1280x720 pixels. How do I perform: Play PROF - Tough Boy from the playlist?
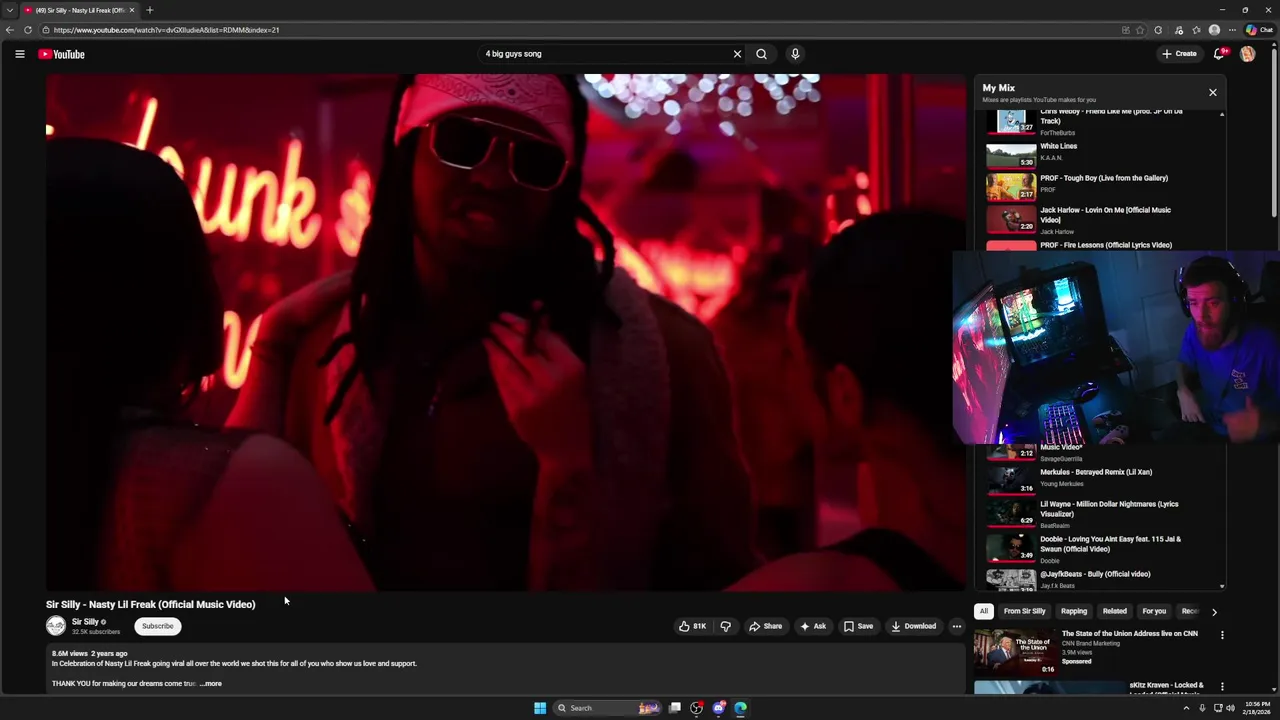[x=1100, y=186]
